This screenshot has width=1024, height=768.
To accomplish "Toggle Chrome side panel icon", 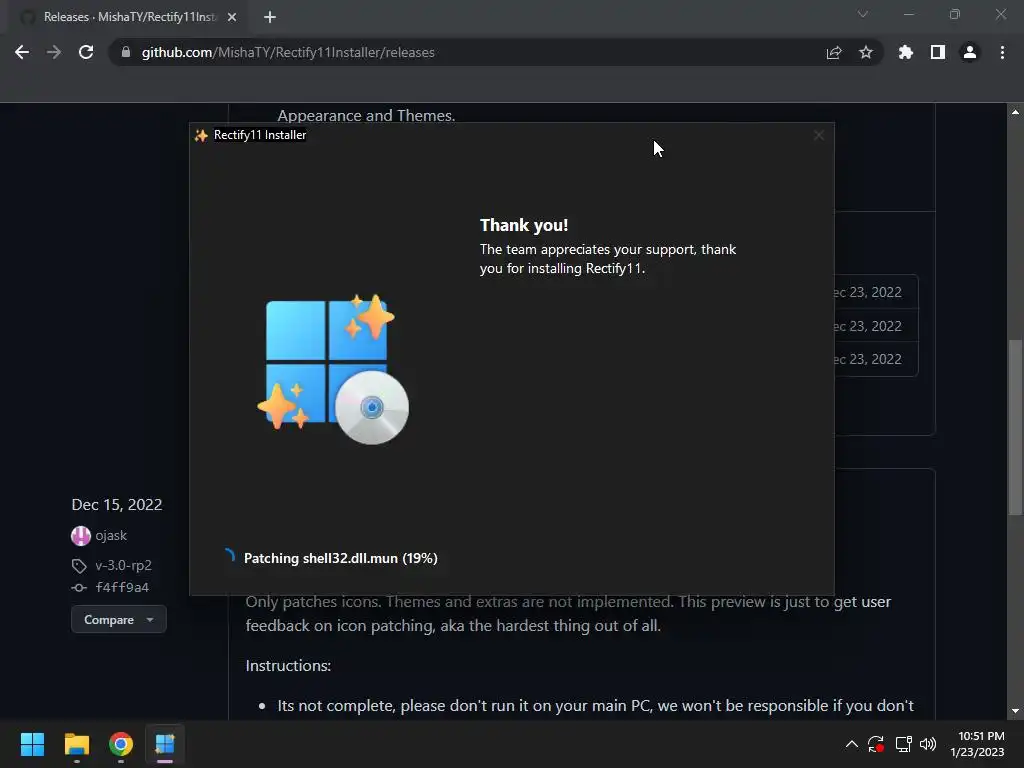I will point(938,52).
